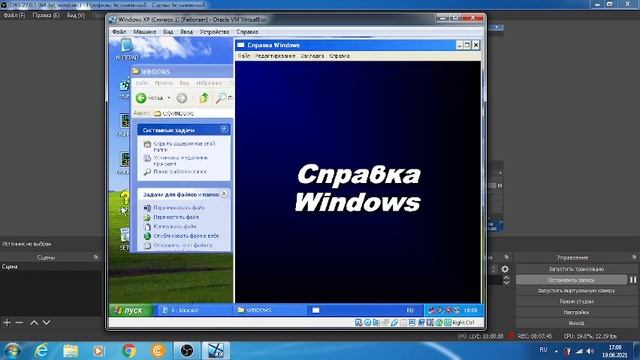640x360 pixels.
Task: Click the move scene up arrow in OBS
Action: tap(34, 323)
